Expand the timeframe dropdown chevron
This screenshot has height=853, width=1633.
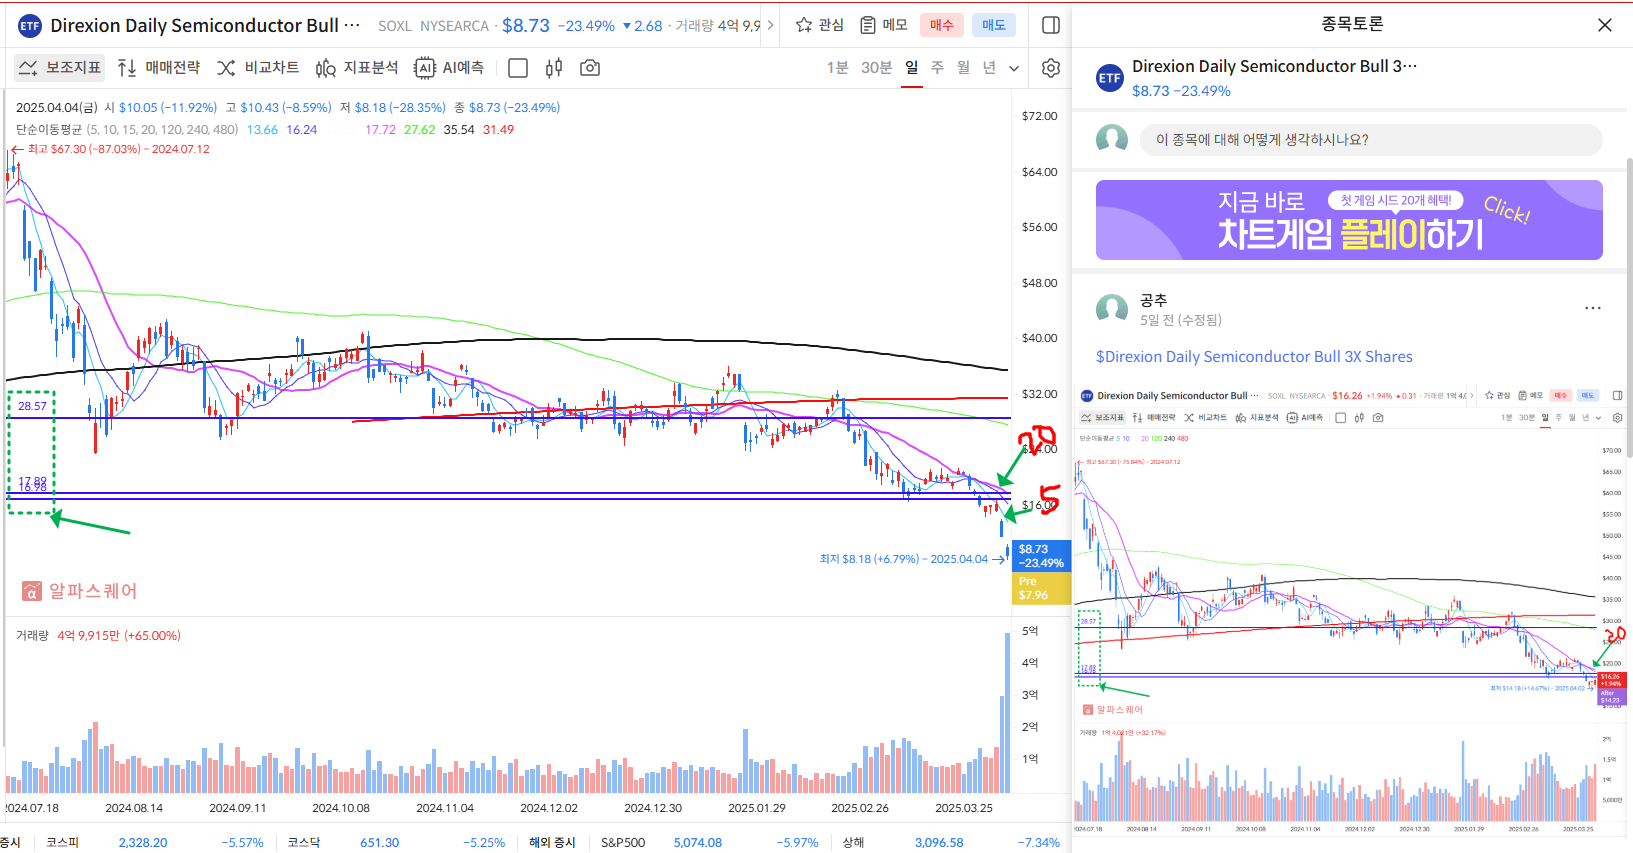1014,69
